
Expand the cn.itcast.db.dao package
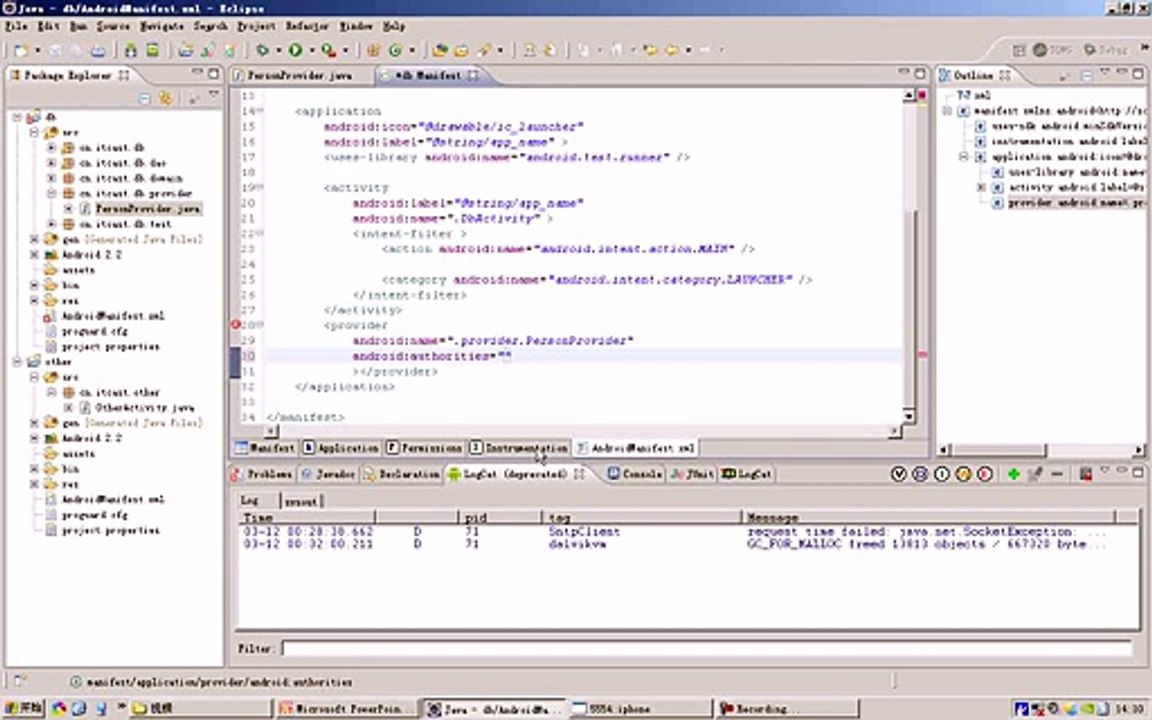click(51, 162)
